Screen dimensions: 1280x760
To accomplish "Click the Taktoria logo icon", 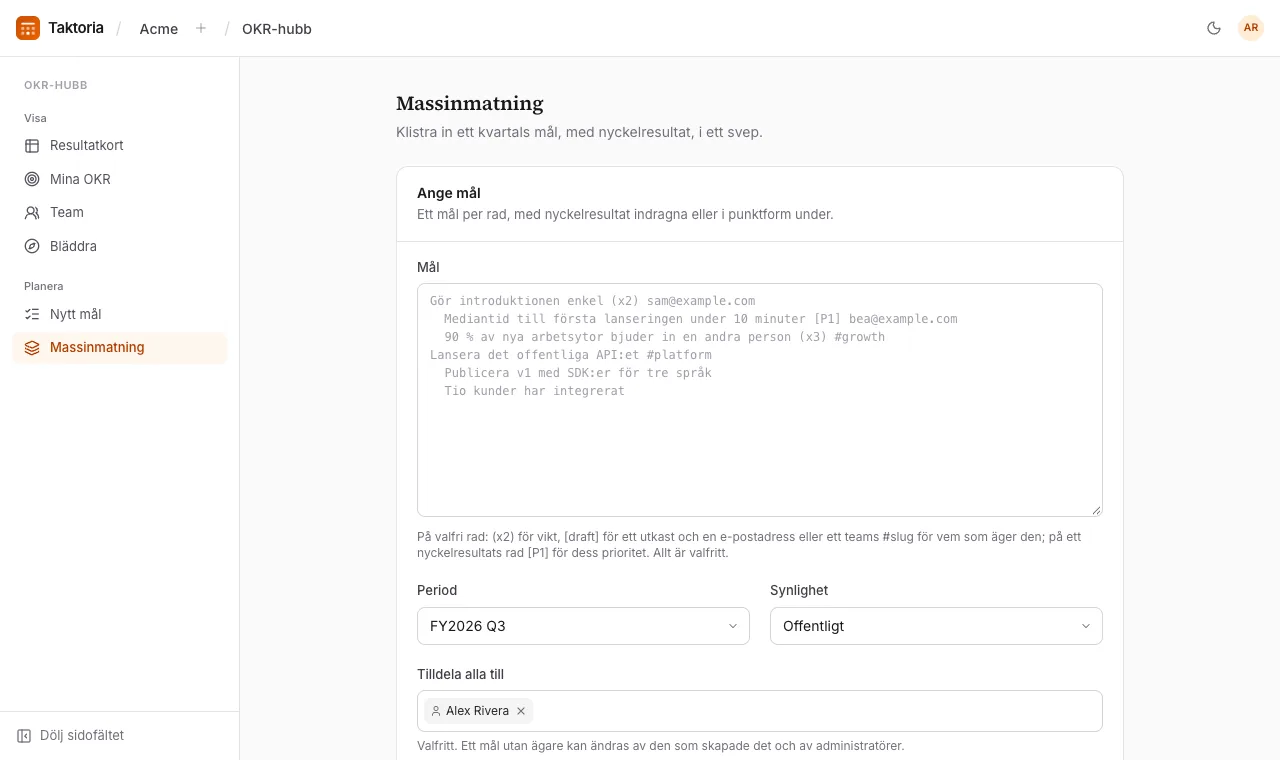I will (x=28, y=28).
